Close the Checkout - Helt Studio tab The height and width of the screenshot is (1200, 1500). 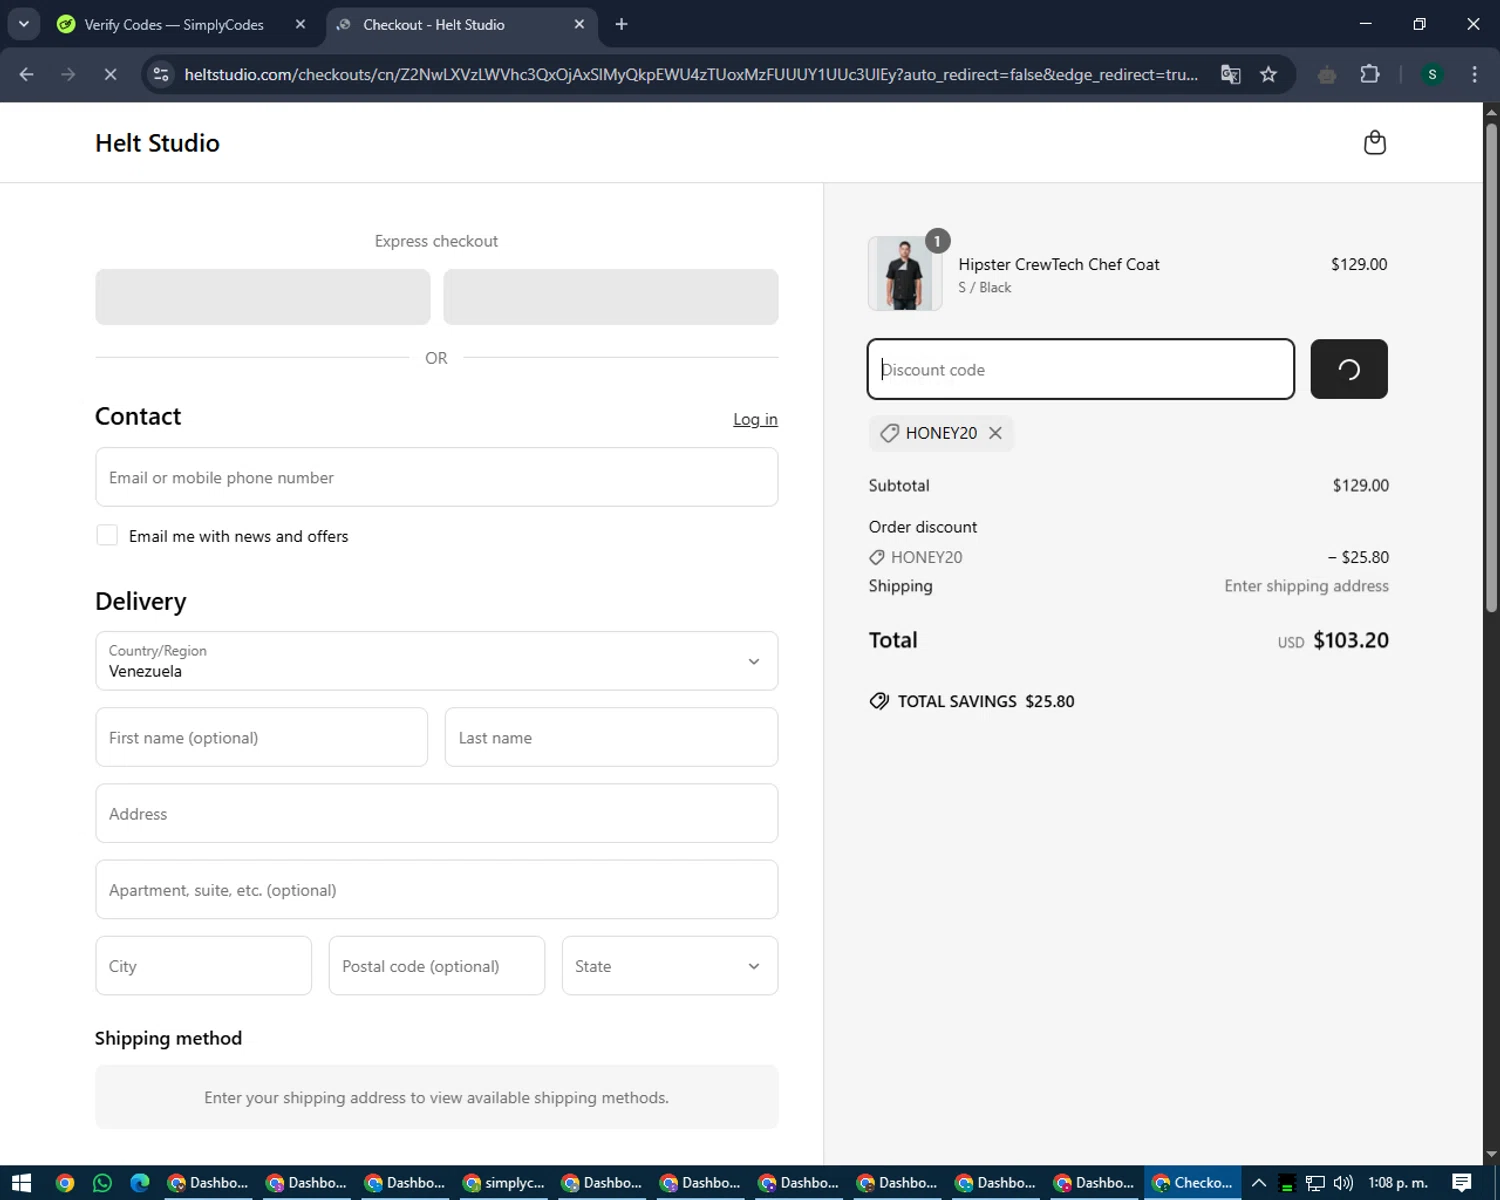[579, 24]
